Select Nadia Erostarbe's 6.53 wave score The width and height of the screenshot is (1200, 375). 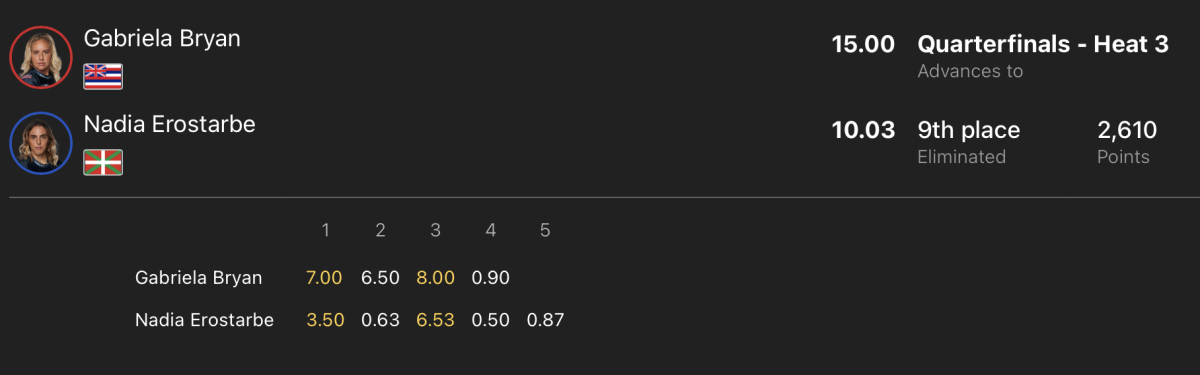435,320
